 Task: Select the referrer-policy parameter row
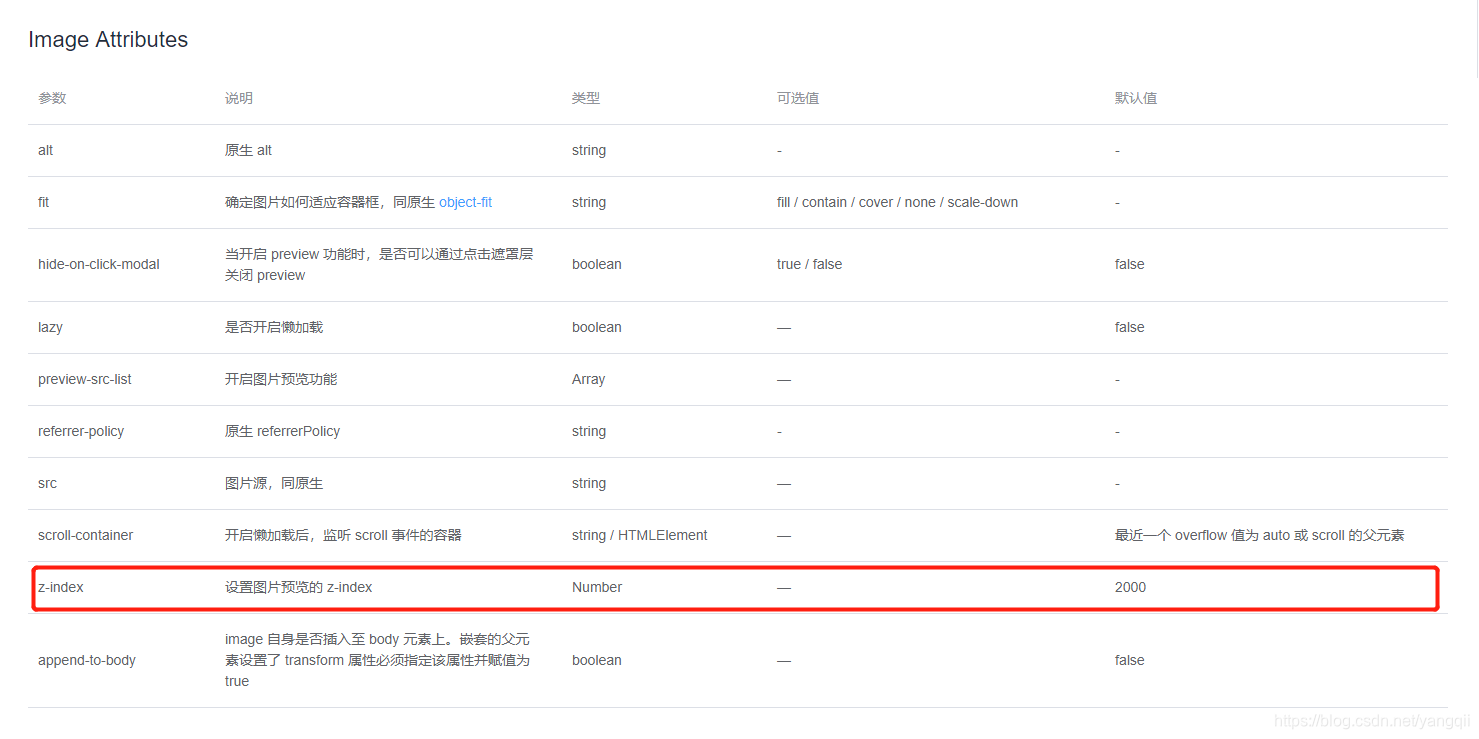(81, 431)
